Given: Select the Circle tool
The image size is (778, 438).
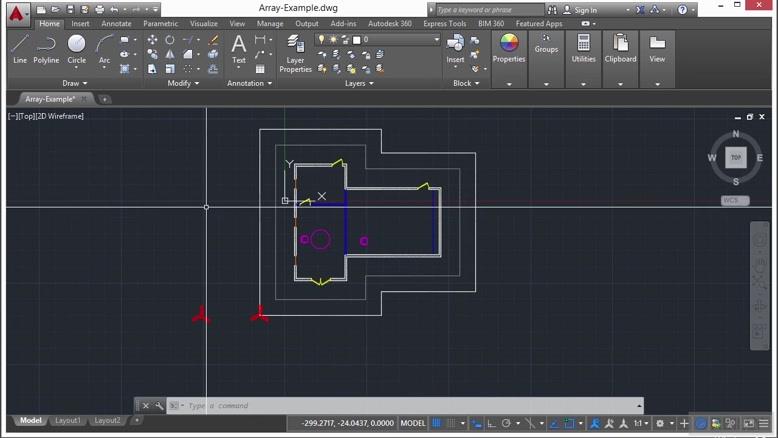Looking at the screenshot, I should [x=76, y=49].
